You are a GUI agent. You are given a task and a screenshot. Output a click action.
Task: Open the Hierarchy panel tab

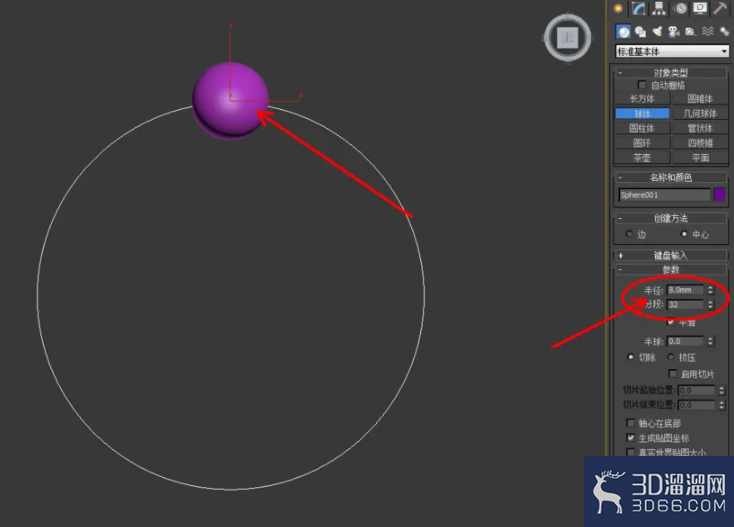659,8
